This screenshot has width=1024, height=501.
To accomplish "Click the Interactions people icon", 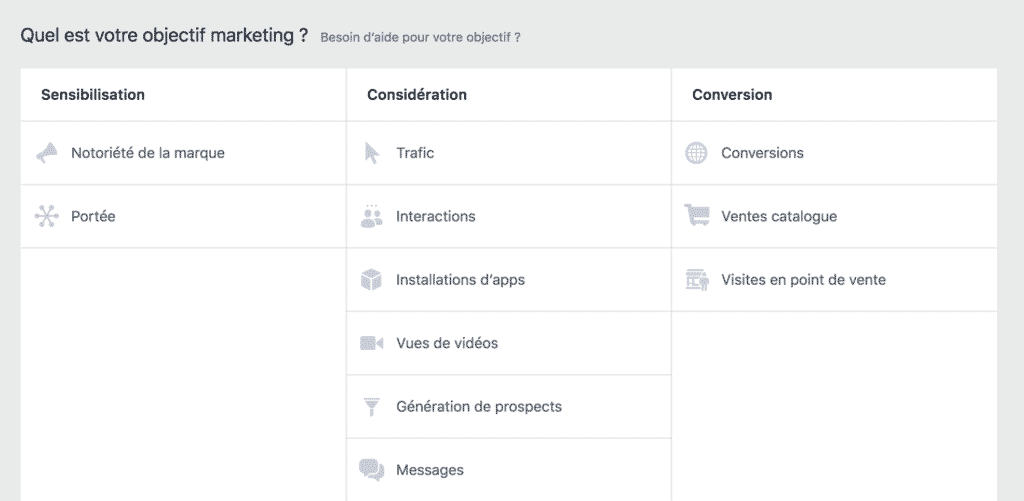I will (371, 216).
